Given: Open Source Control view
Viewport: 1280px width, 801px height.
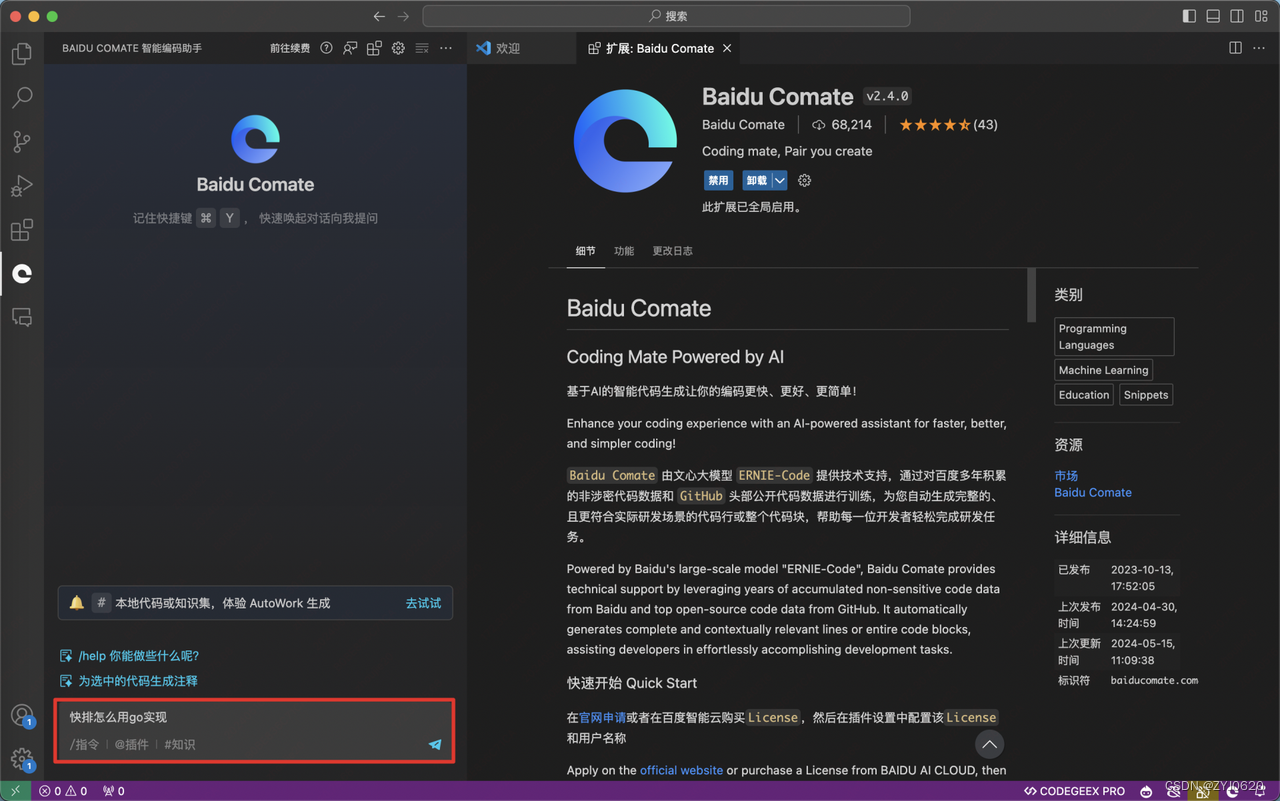Looking at the screenshot, I should pyautogui.click(x=22, y=141).
